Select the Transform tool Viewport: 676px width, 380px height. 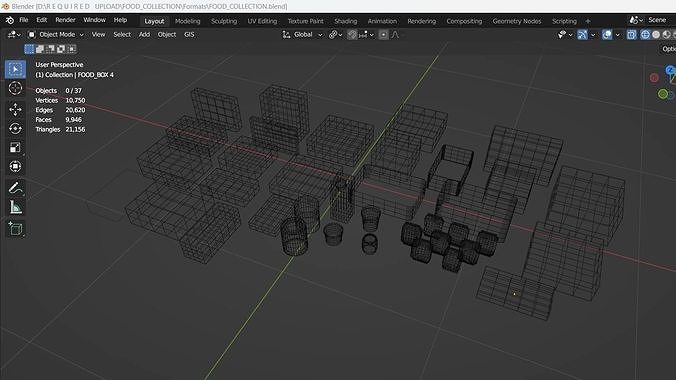pyautogui.click(x=15, y=166)
